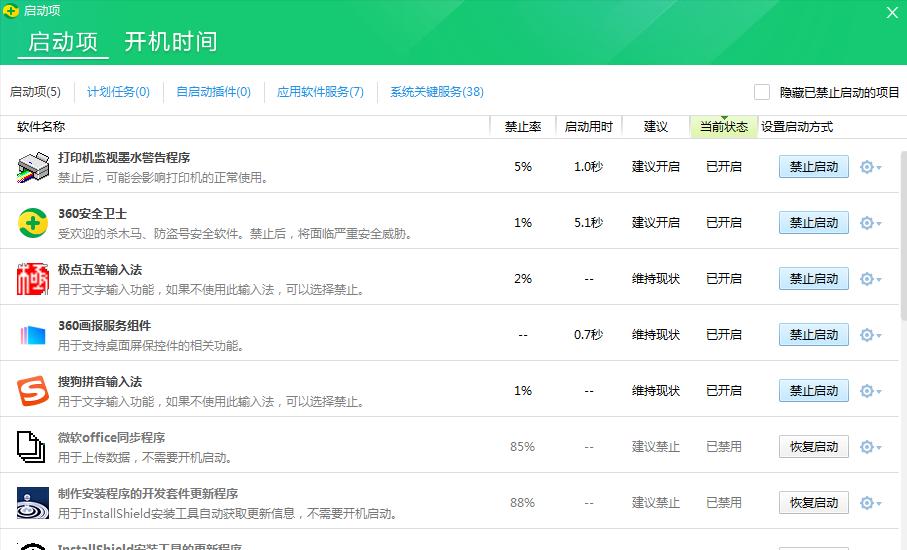Click the 85% disable rate value
This screenshot has width=907, height=550.
click(522, 447)
